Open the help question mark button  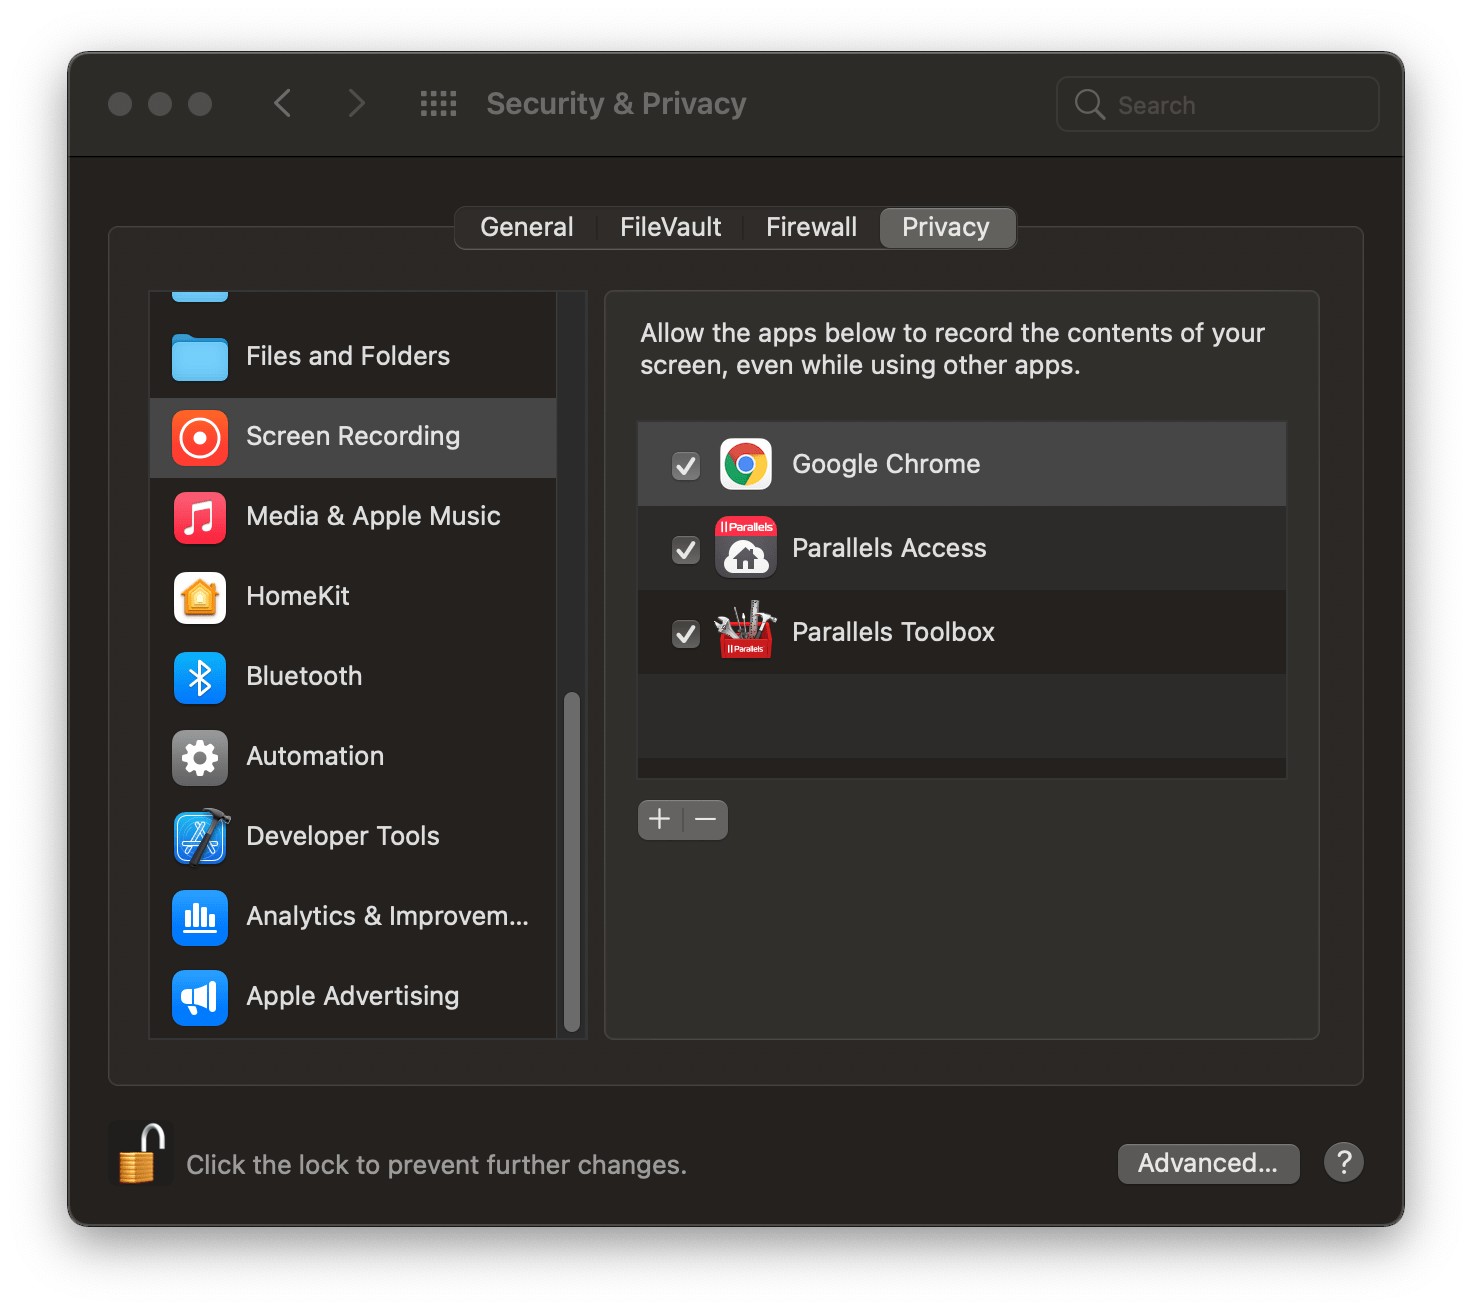tap(1343, 1162)
